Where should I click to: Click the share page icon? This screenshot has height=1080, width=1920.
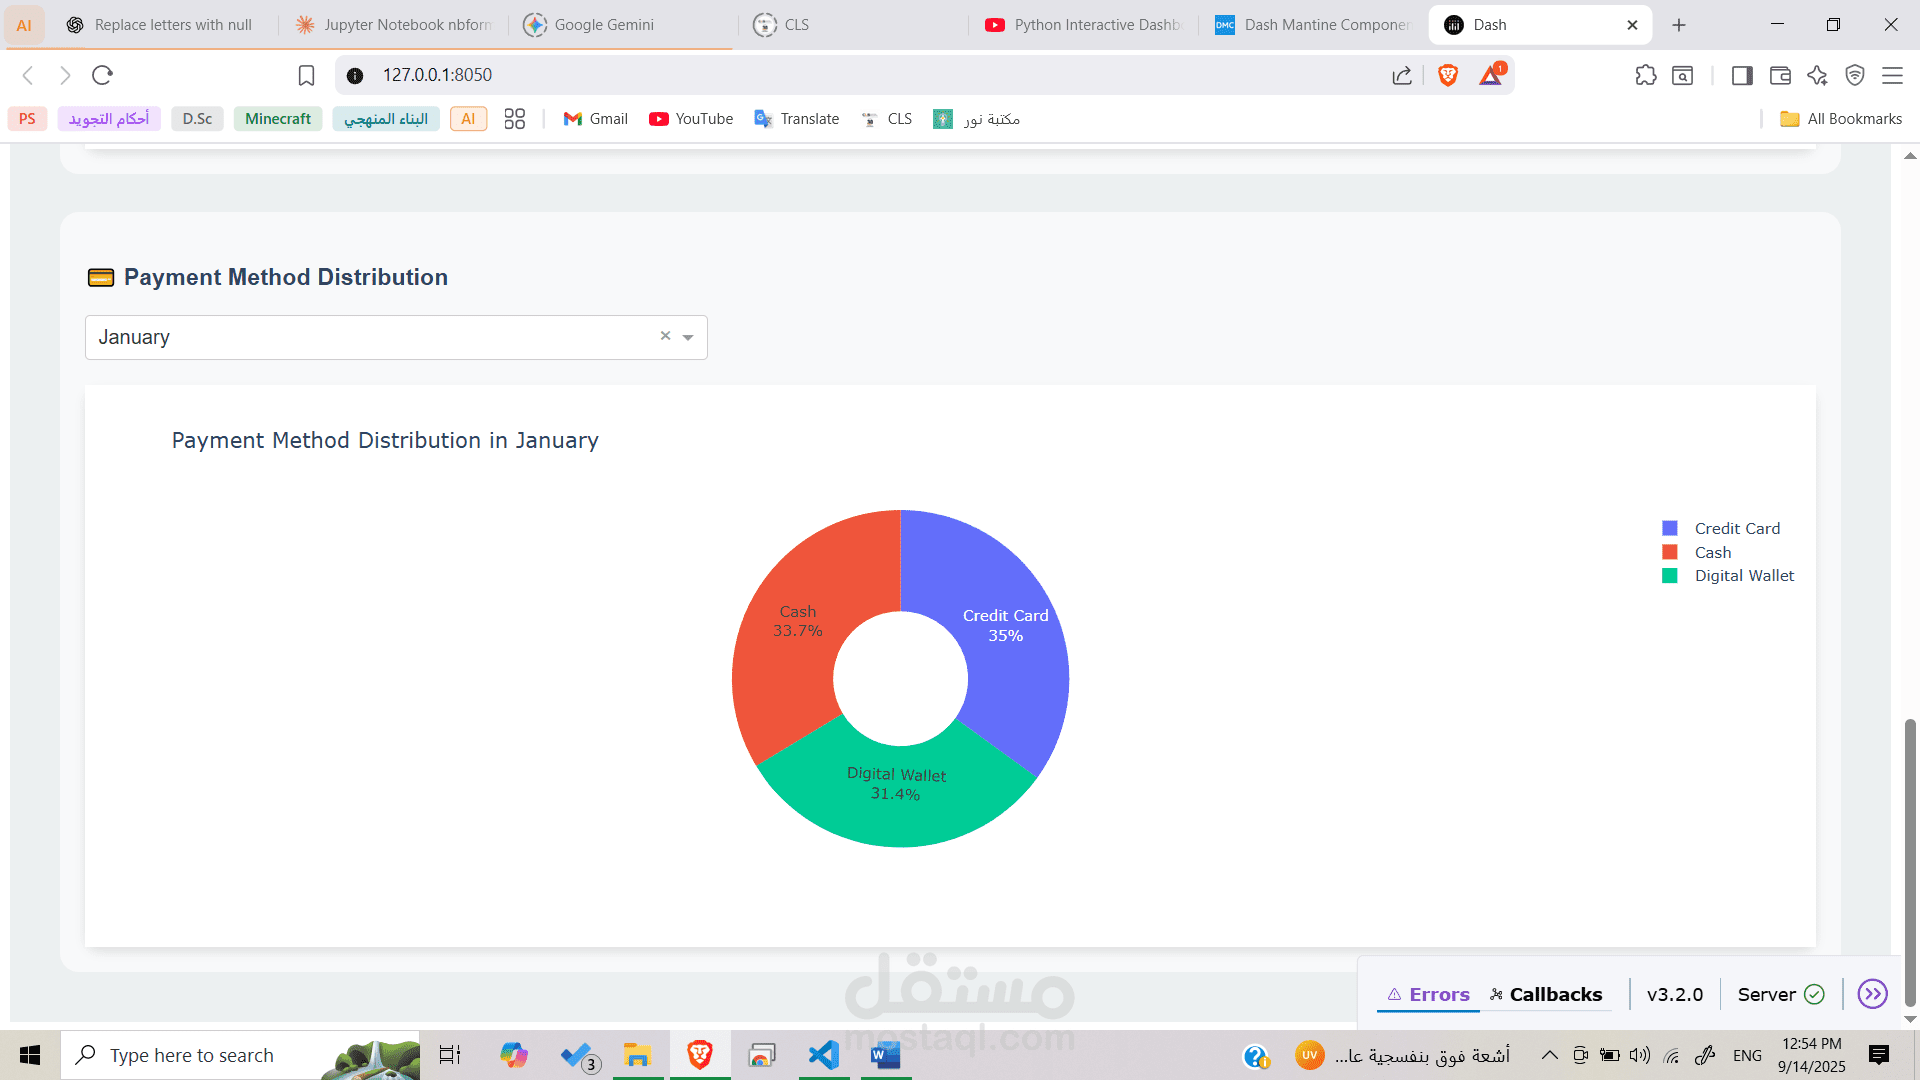click(x=1401, y=75)
